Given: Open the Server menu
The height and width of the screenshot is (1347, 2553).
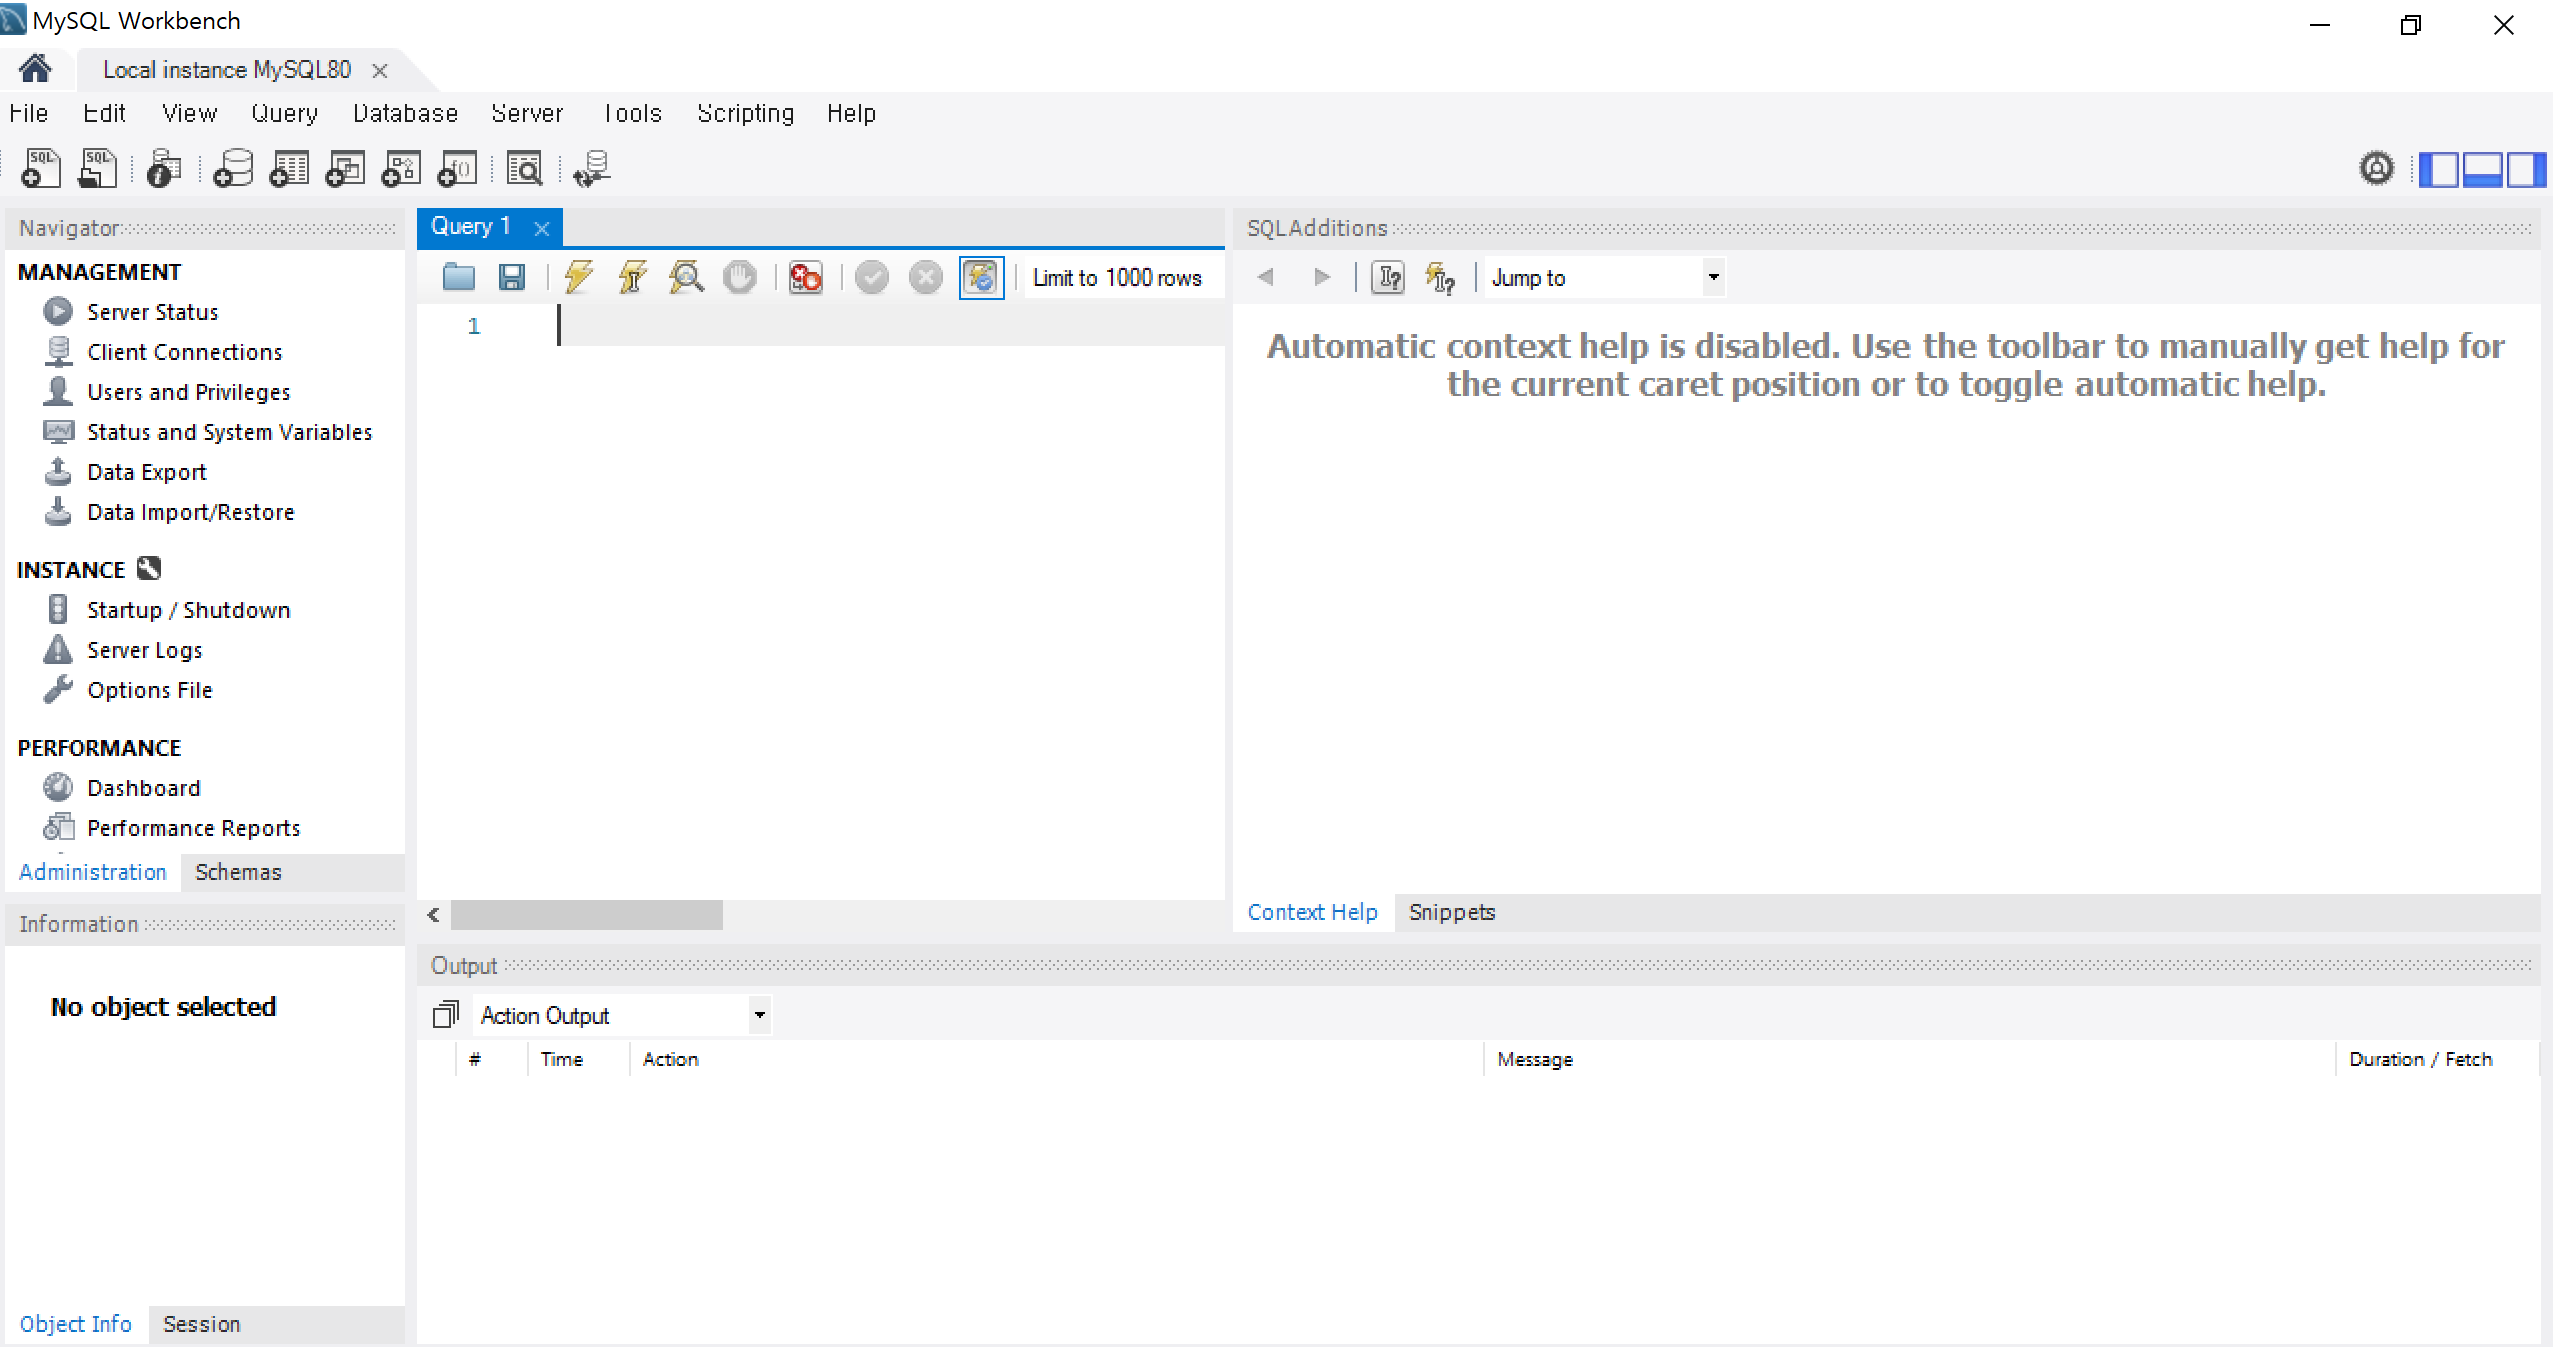Looking at the screenshot, I should pyautogui.click(x=527, y=113).
